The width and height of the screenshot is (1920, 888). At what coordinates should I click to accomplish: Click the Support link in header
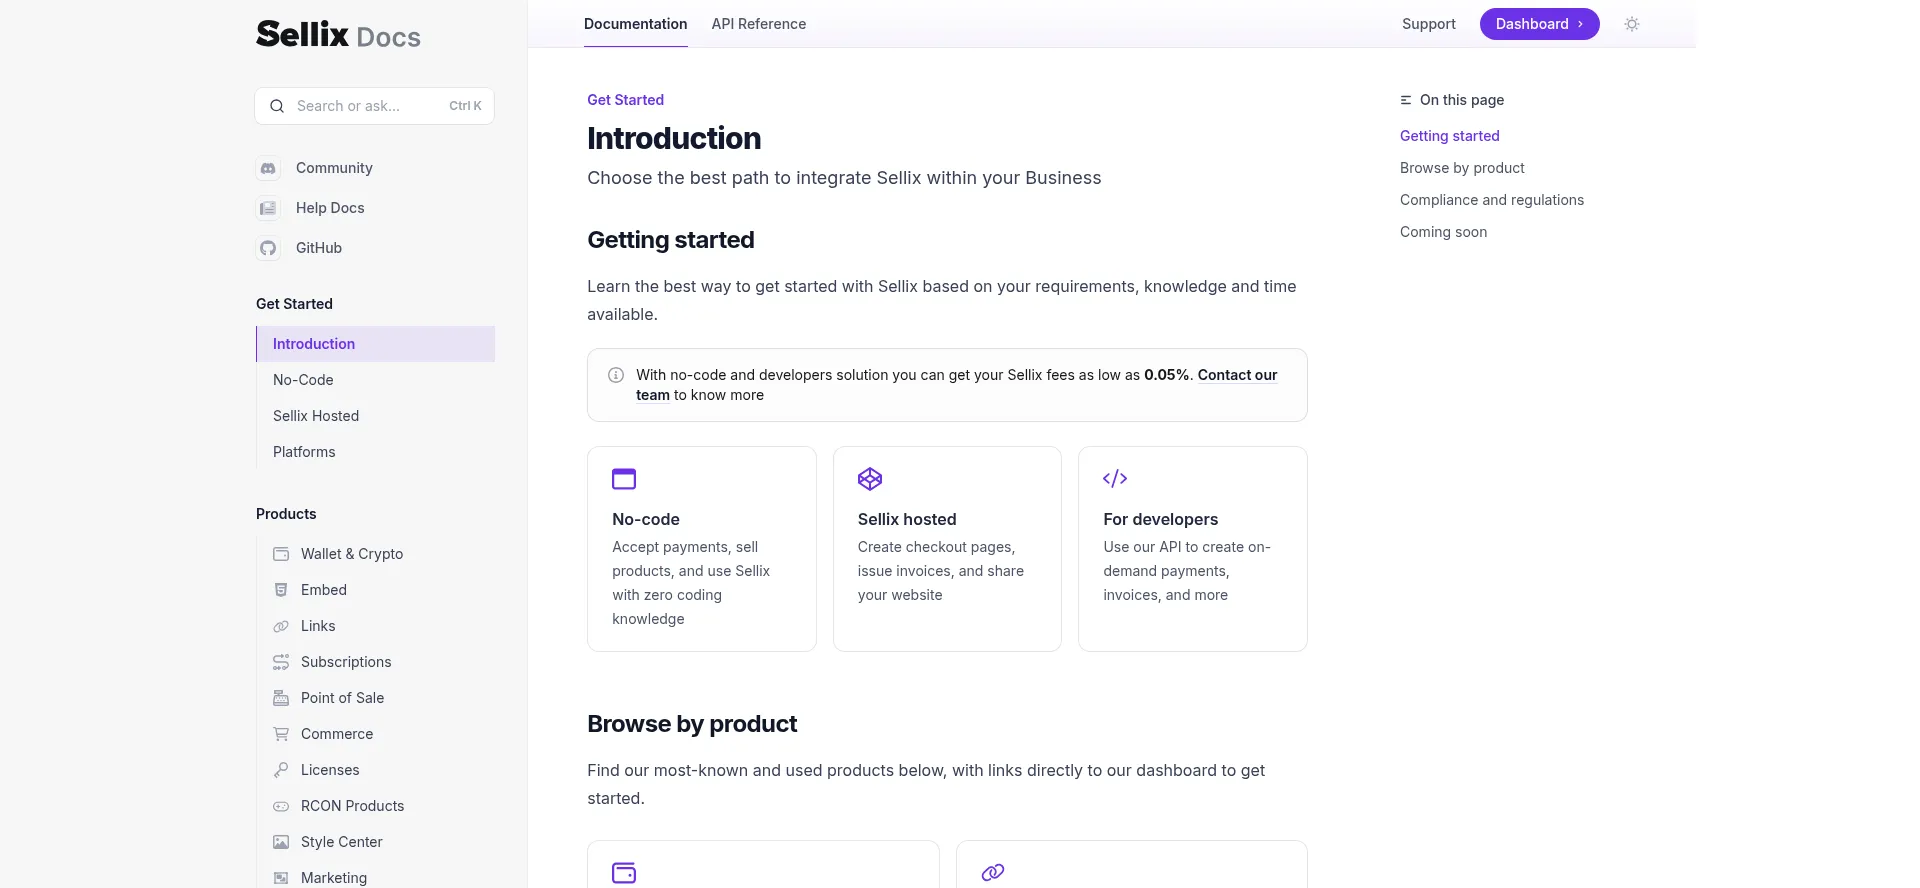1428,24
